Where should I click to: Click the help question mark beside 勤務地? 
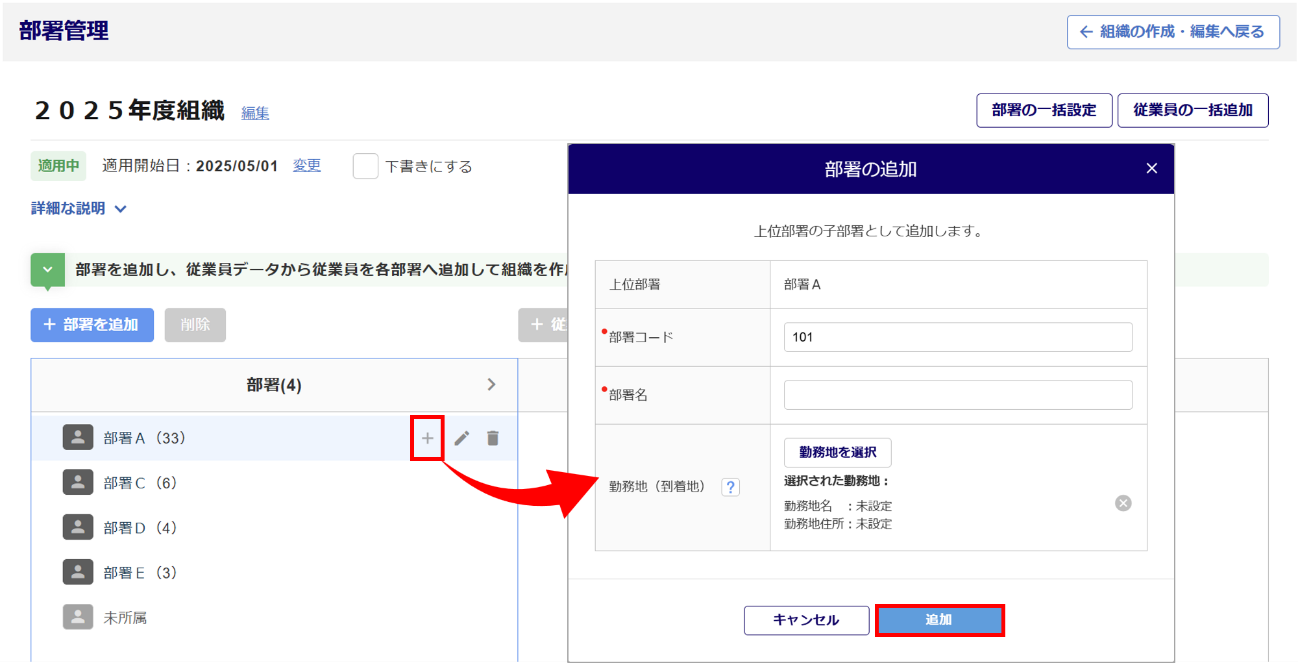click(x=731, y=487)
